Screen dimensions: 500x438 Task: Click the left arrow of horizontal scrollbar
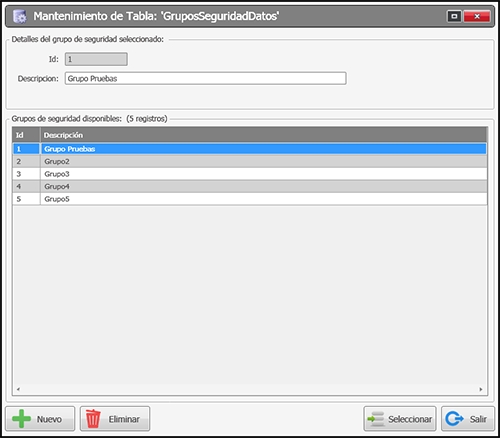[x=18, y=389]
